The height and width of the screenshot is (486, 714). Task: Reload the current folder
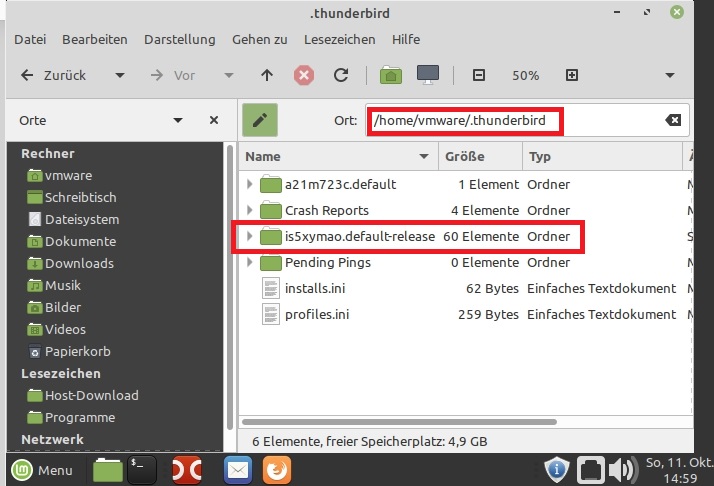pos(341,75)
